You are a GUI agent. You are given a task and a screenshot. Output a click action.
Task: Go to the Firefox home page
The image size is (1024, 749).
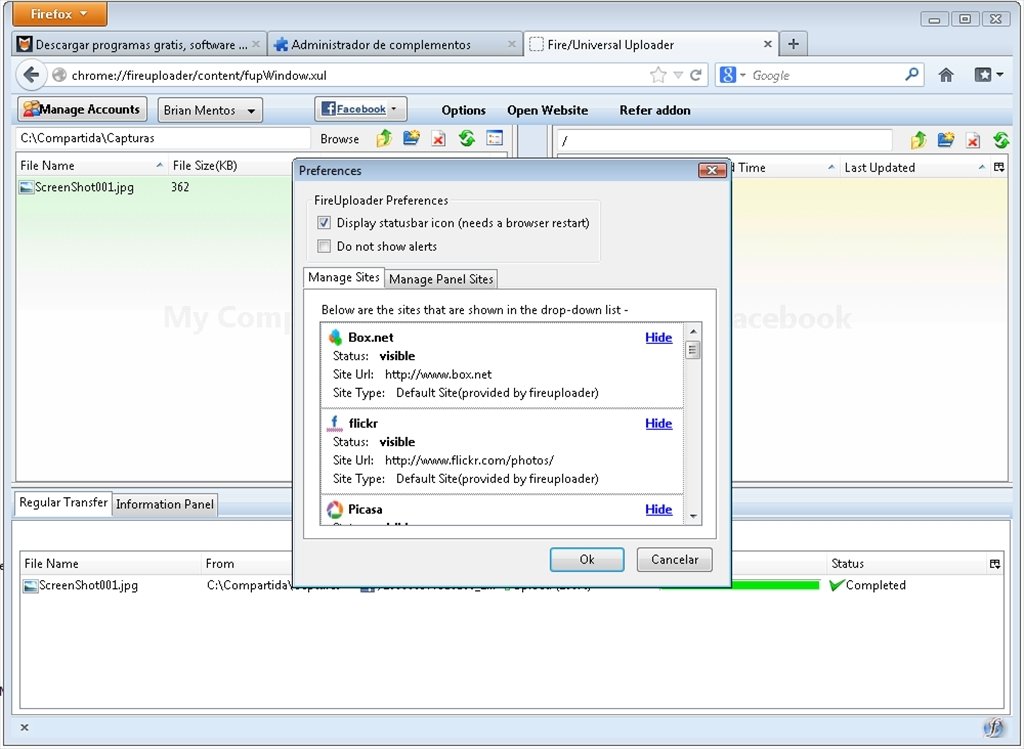point(946,75)
